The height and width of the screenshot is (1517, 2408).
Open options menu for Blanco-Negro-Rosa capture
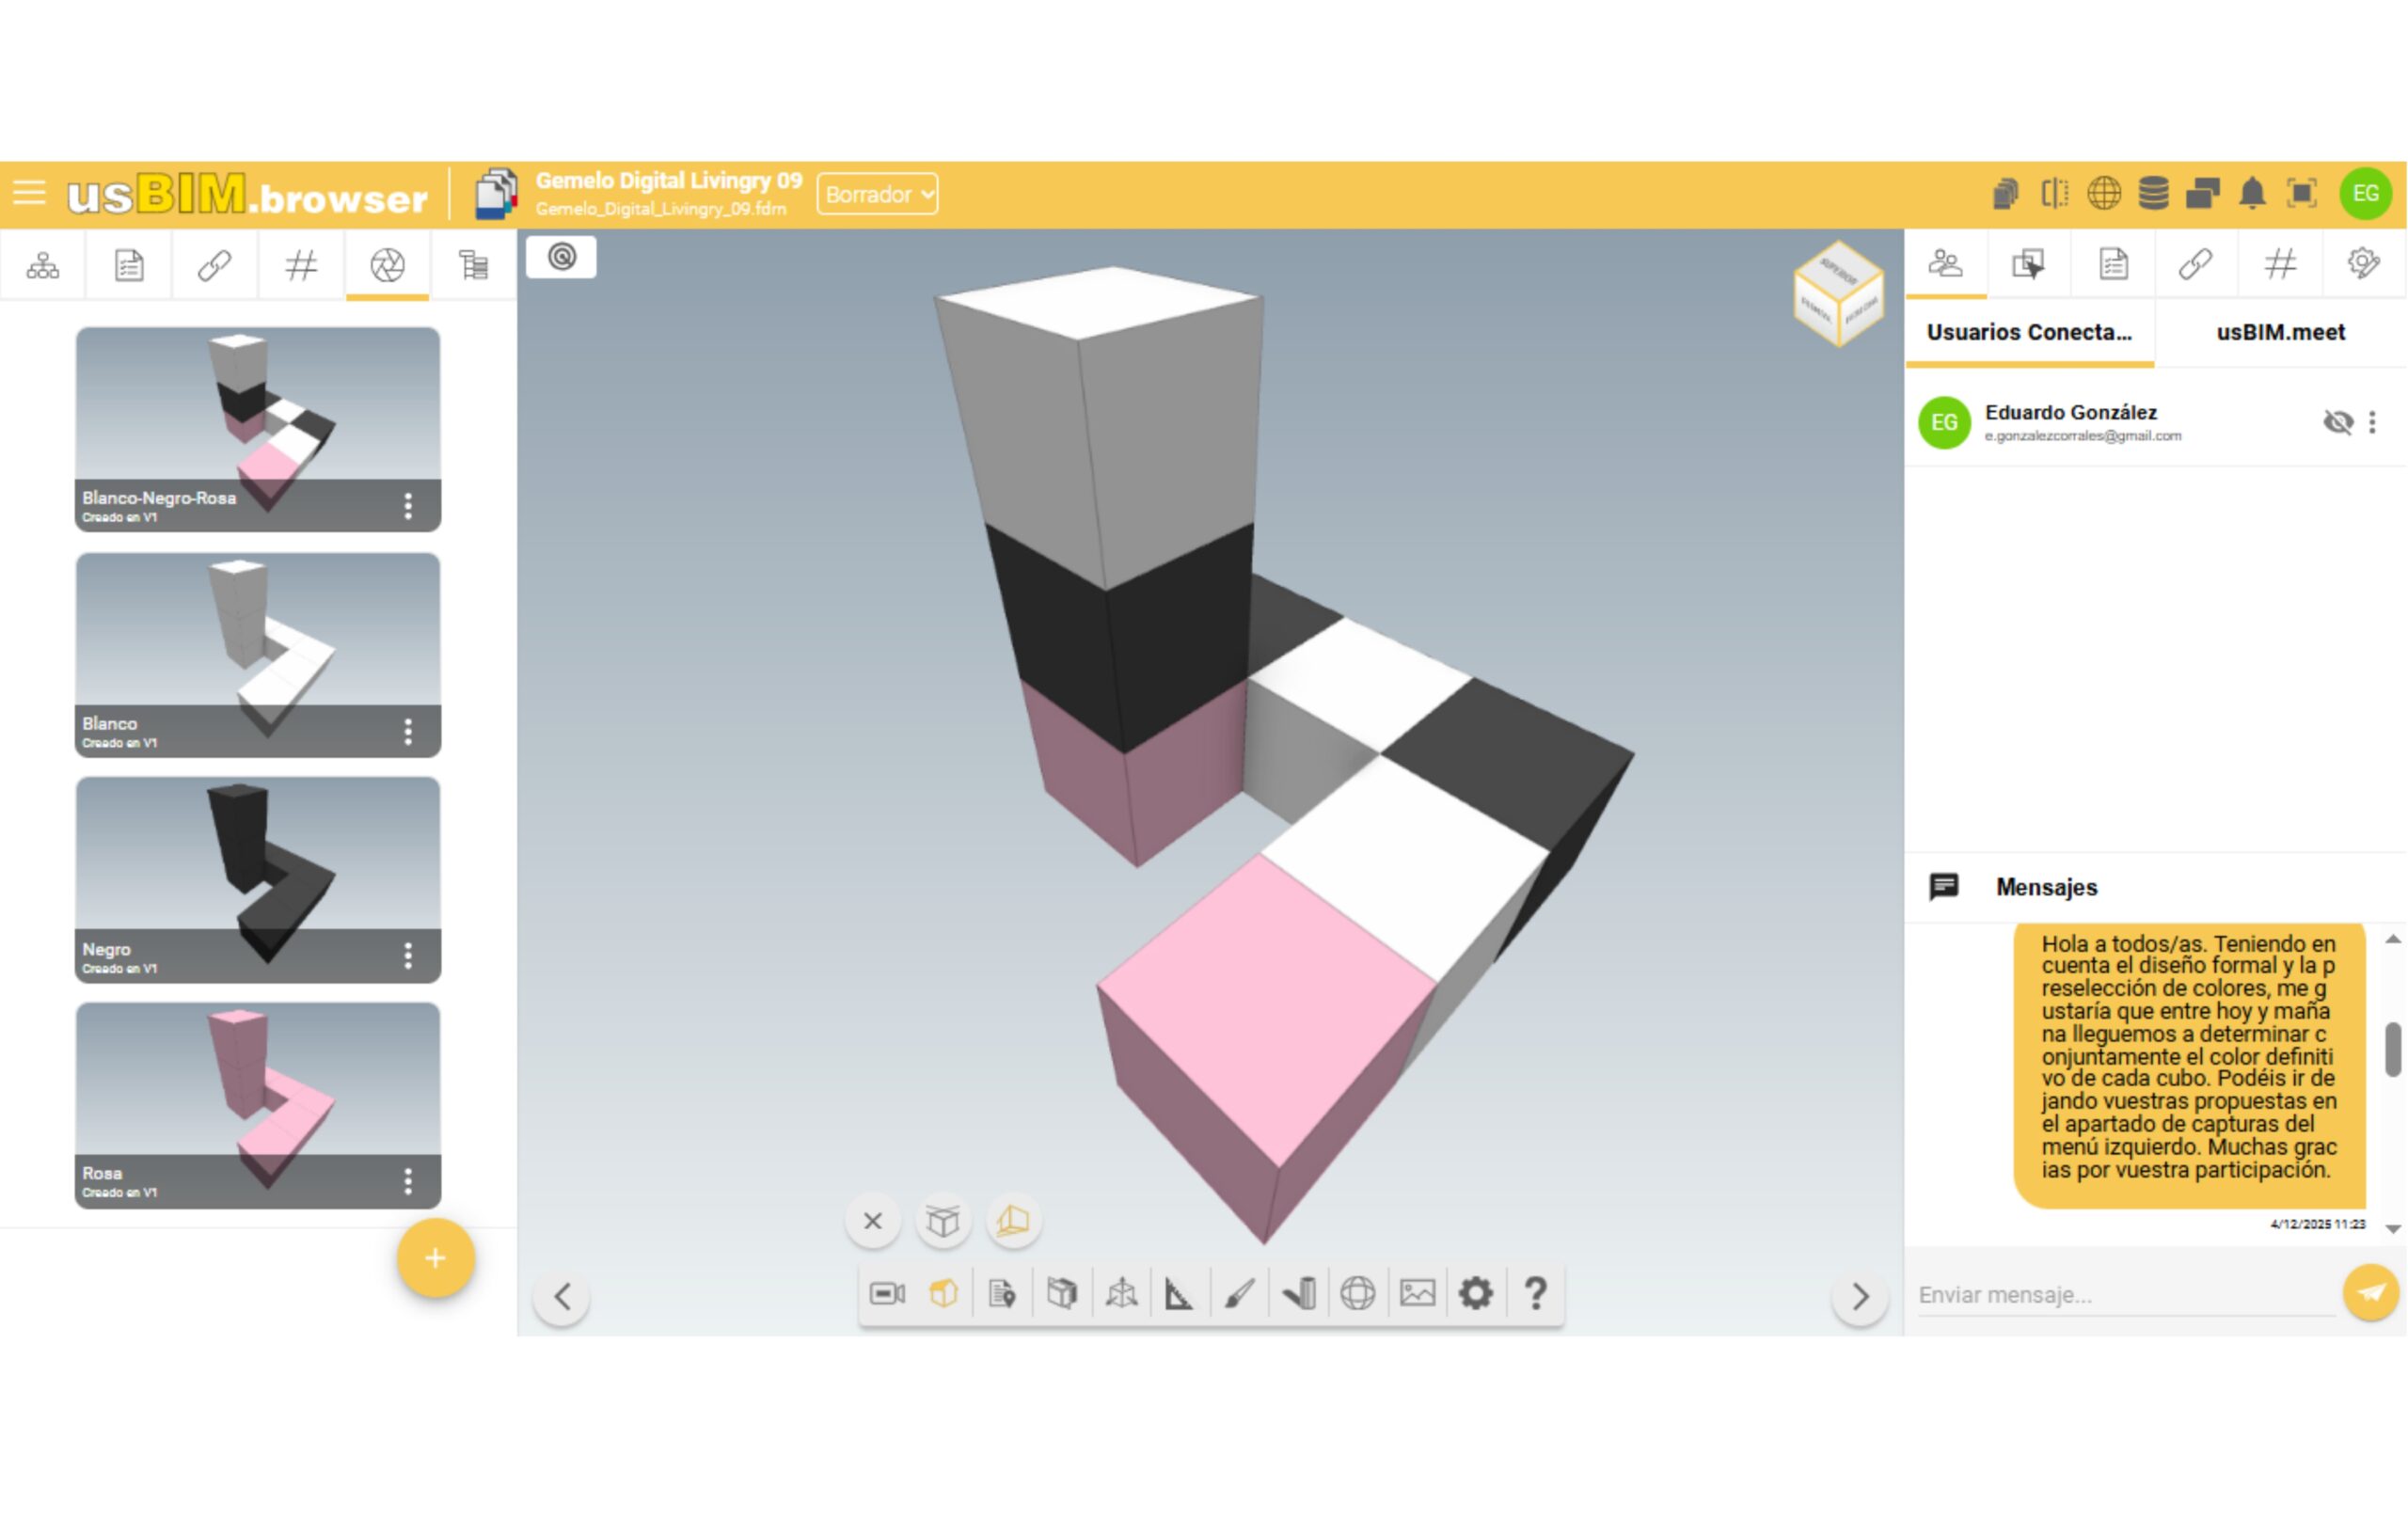coord(408,506)
